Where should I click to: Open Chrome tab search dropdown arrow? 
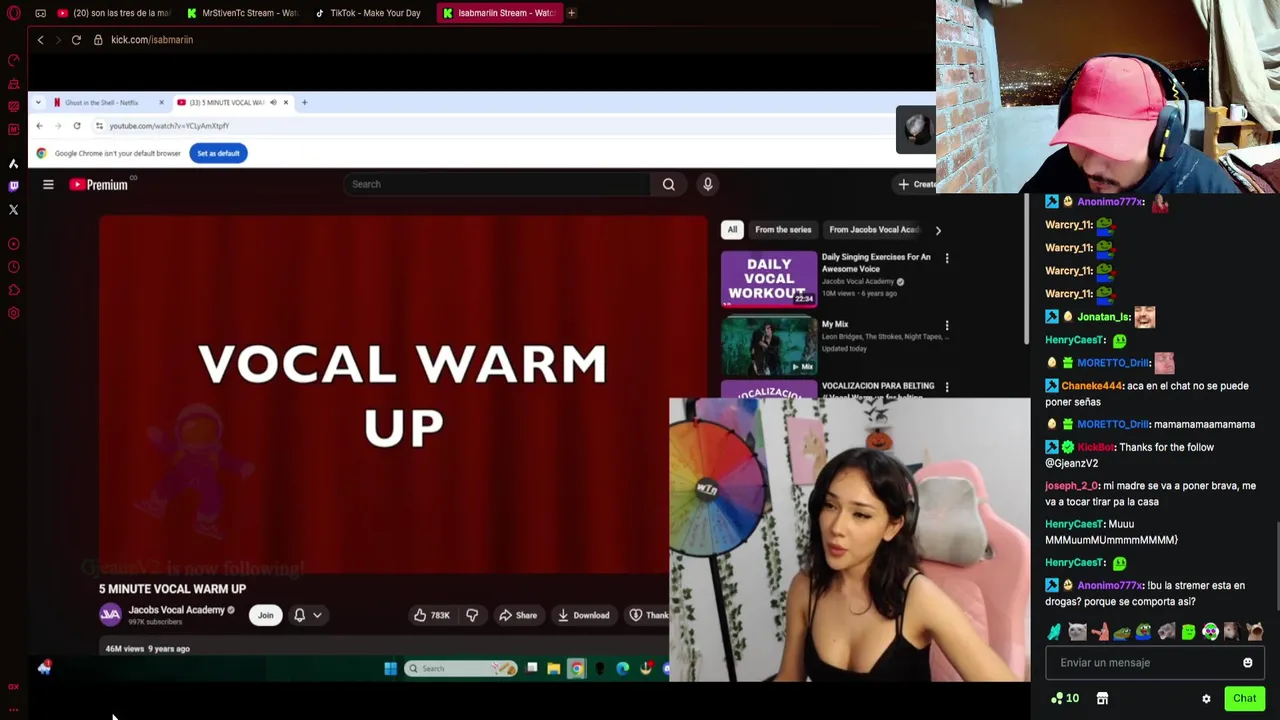click(38, 102)
